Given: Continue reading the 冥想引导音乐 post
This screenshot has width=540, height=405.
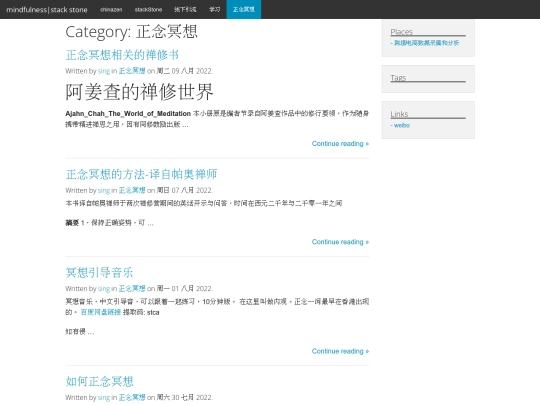Looking at the screenshot, I should (340, 351).
